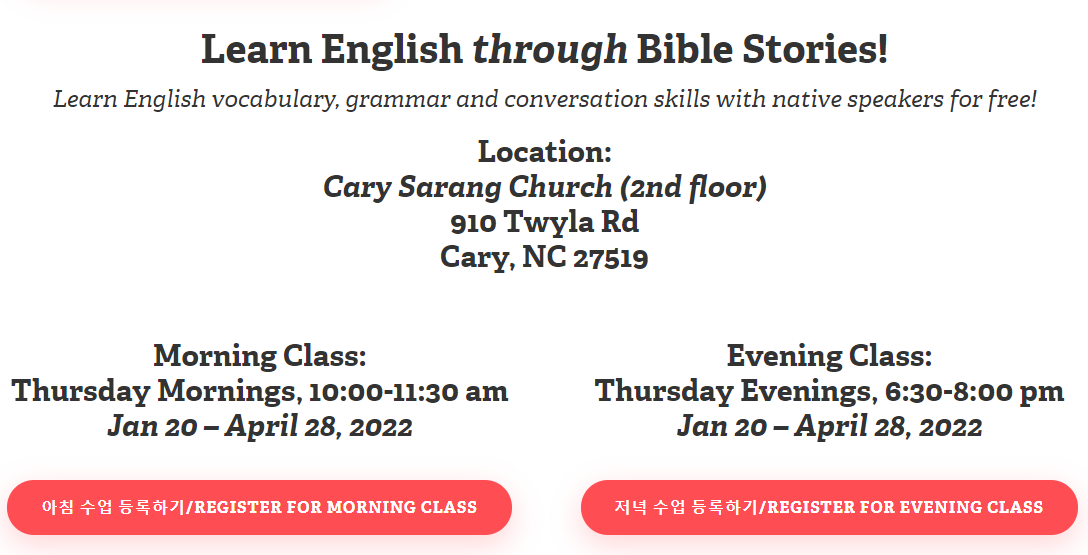Click the Register for Evening Class button
1088x555 pixels.
pos(828,507)
